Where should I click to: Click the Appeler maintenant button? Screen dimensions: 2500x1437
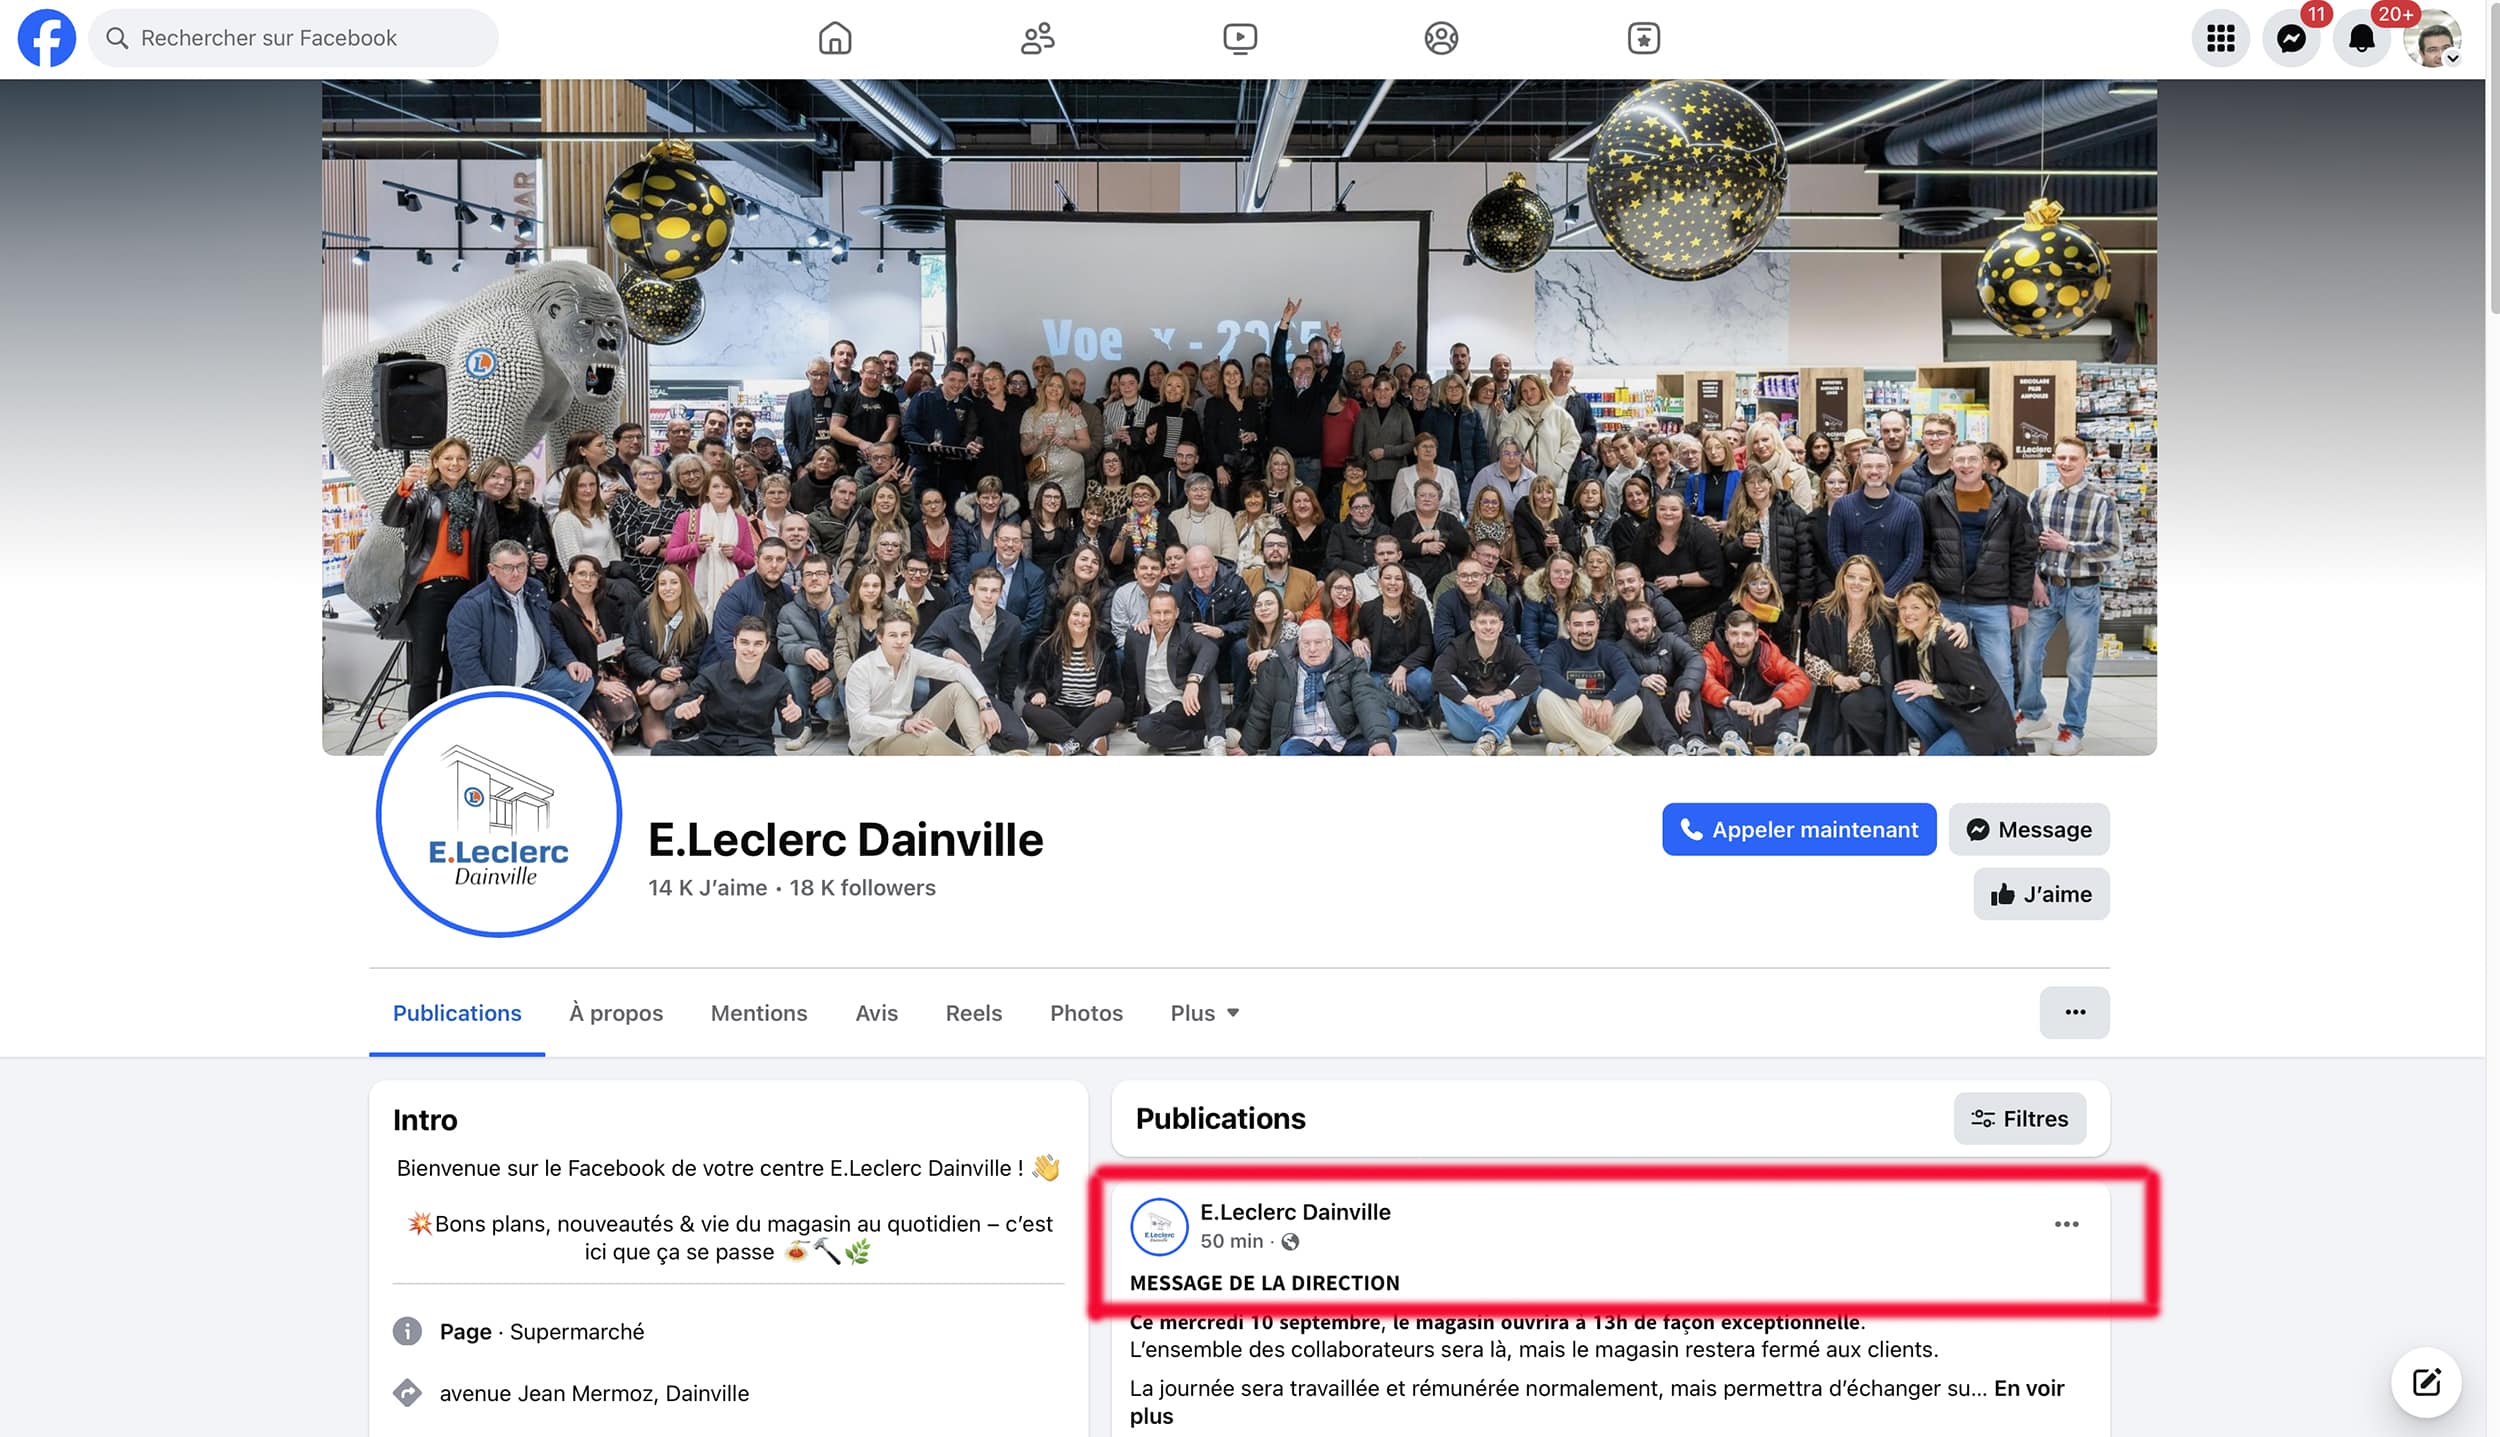pos(1798,829)
